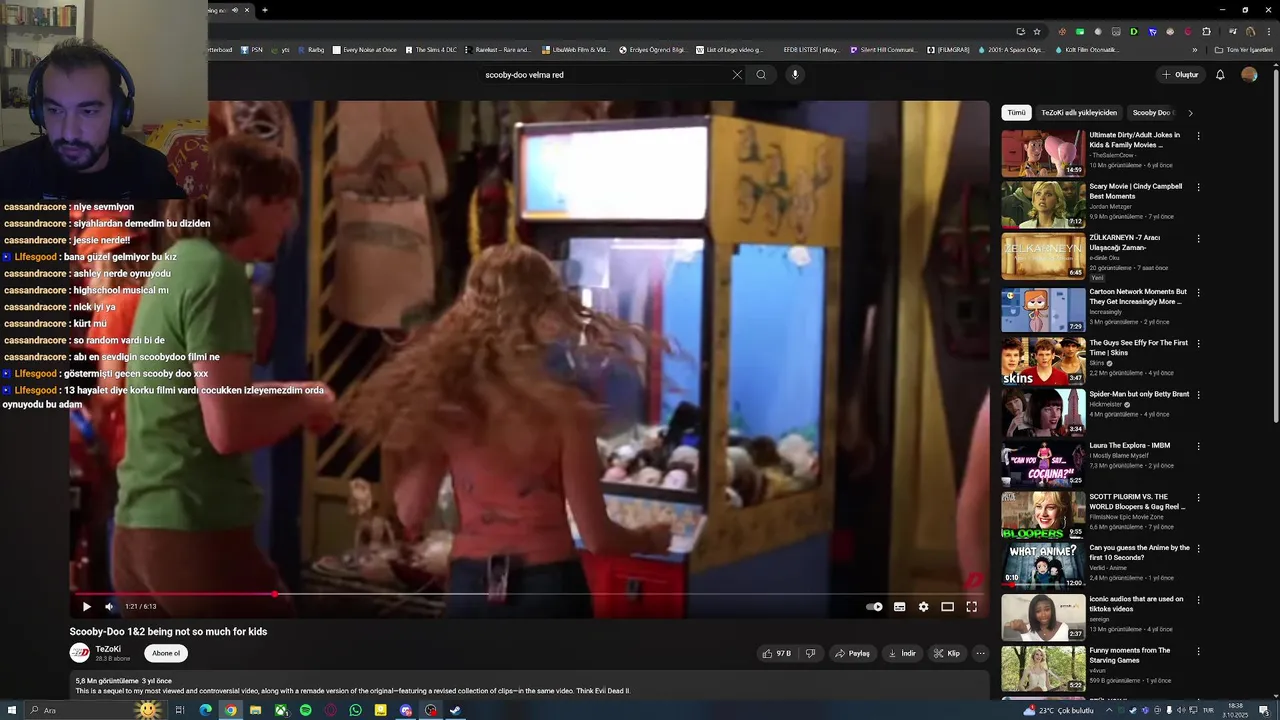Image resolution: width=1280 pixels, height=720 pixels.
Task: Open options for Laura The Explora video
Action: [1198, 446]
